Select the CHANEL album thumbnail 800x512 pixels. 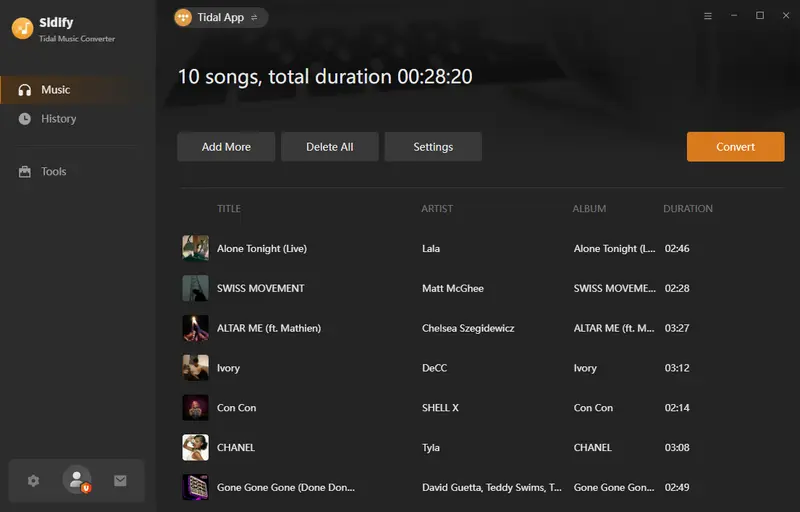pos(195,447)
